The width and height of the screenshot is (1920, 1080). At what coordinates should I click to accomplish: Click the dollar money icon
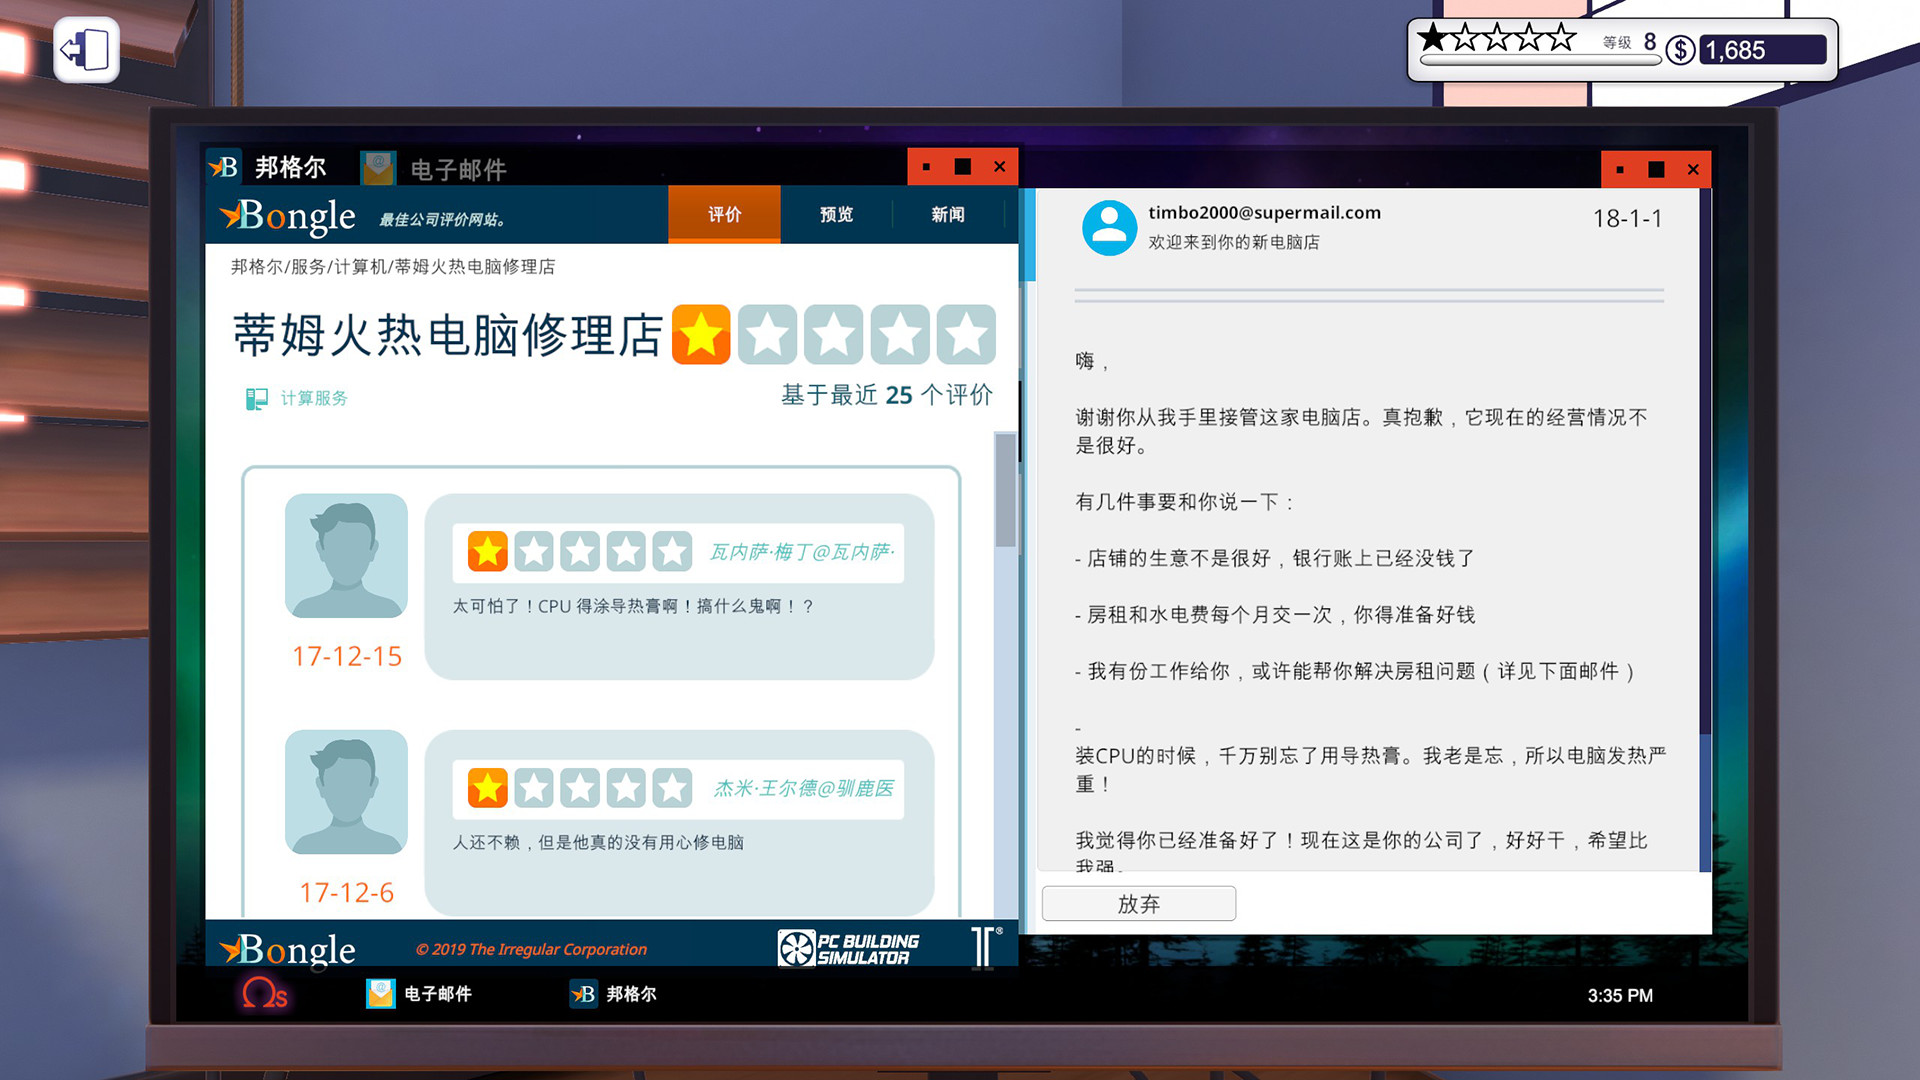pos(1680,50)
